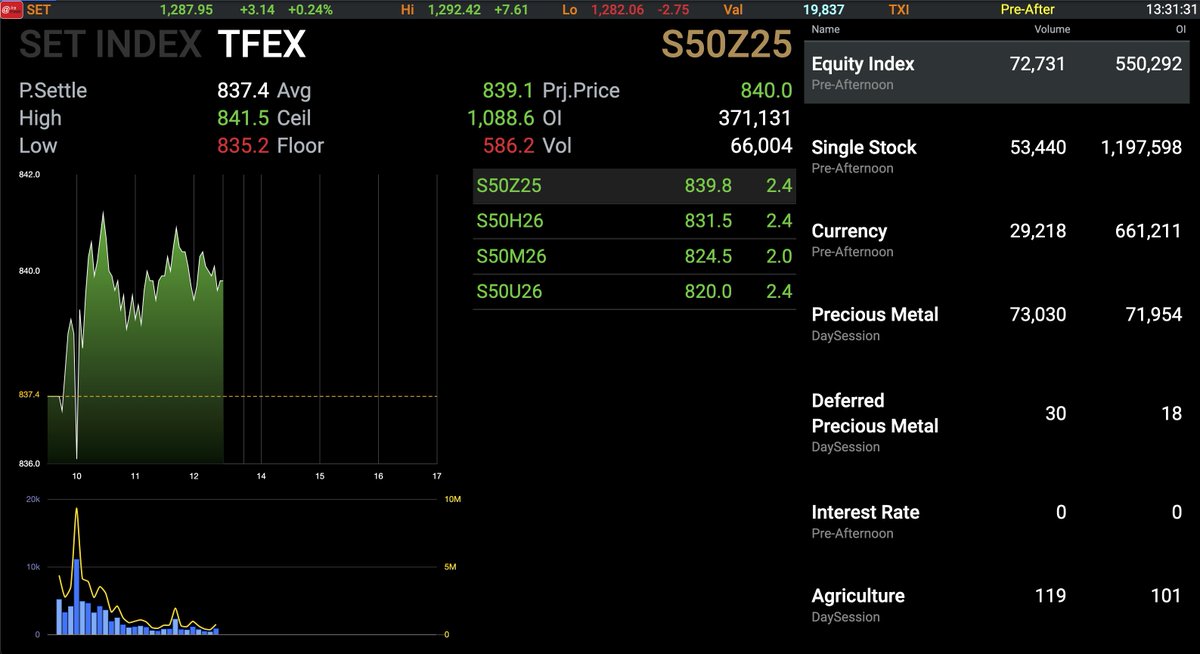
Task: Click the S50H26 last price 831.5
Action: (708, 221)
